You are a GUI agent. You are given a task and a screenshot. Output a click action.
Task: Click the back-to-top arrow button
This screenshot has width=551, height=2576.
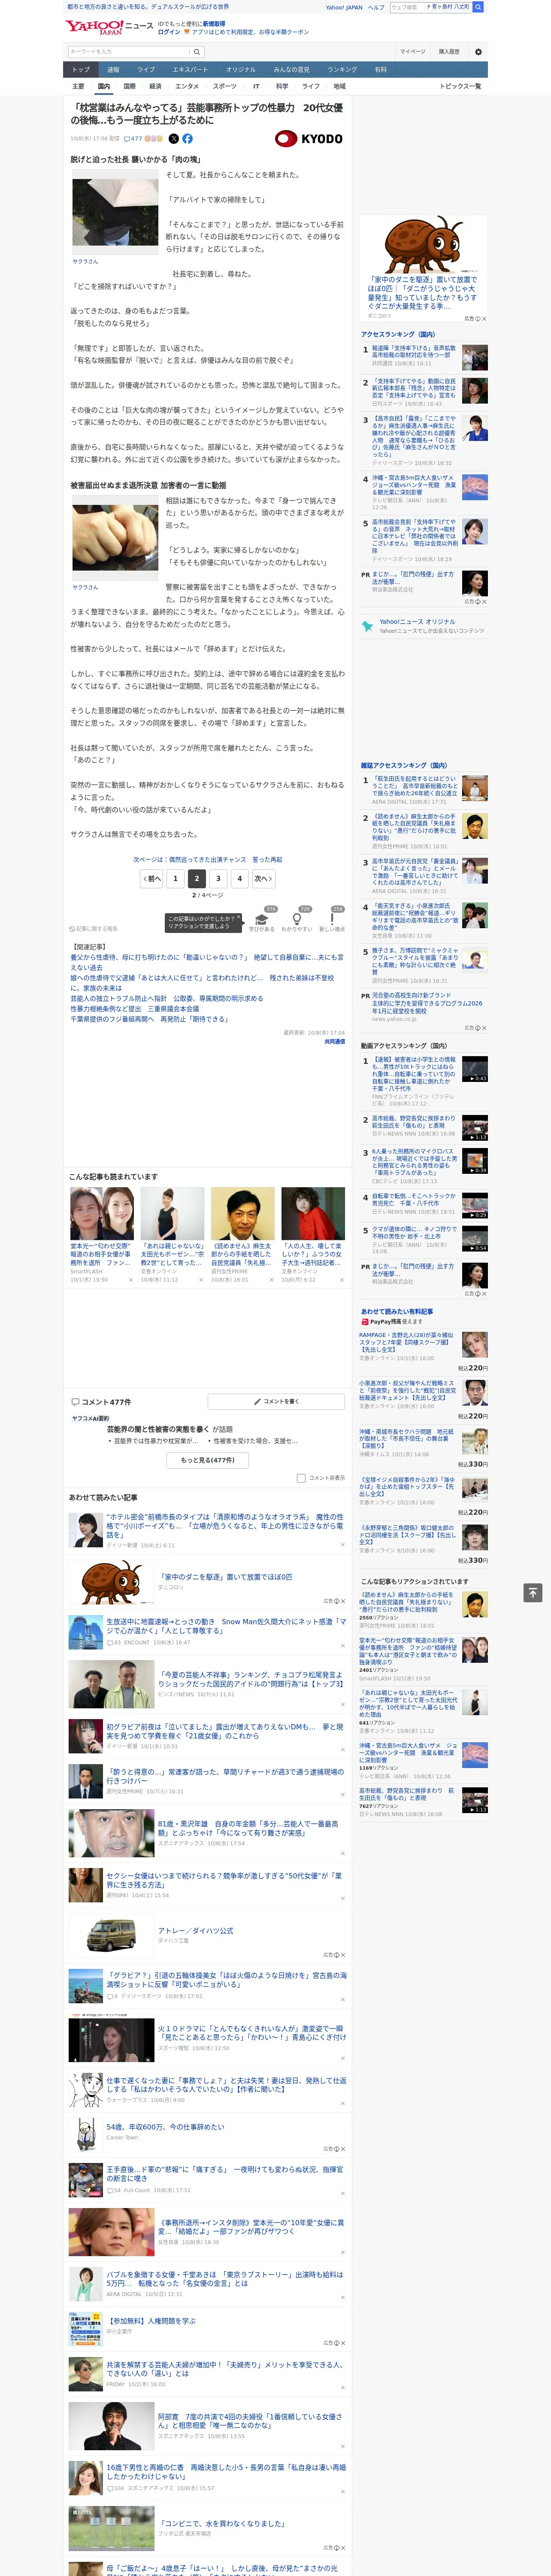533,1592
